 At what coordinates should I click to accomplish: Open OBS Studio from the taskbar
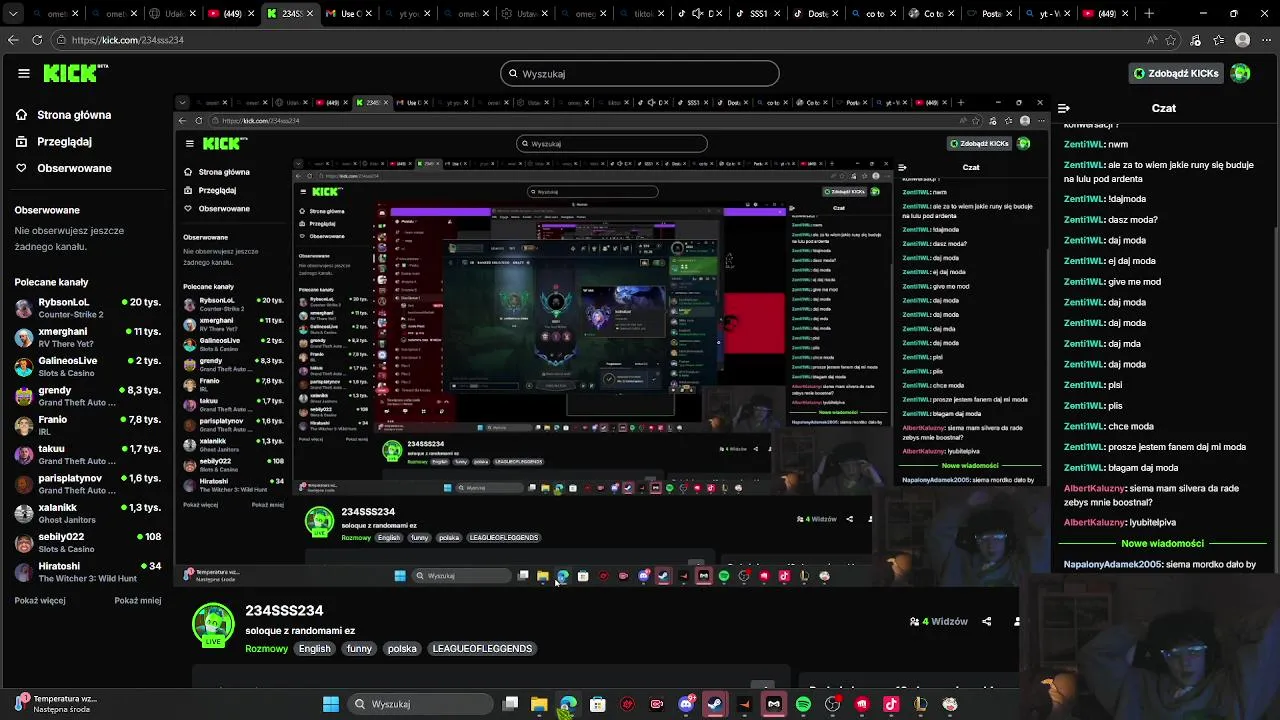833,704
